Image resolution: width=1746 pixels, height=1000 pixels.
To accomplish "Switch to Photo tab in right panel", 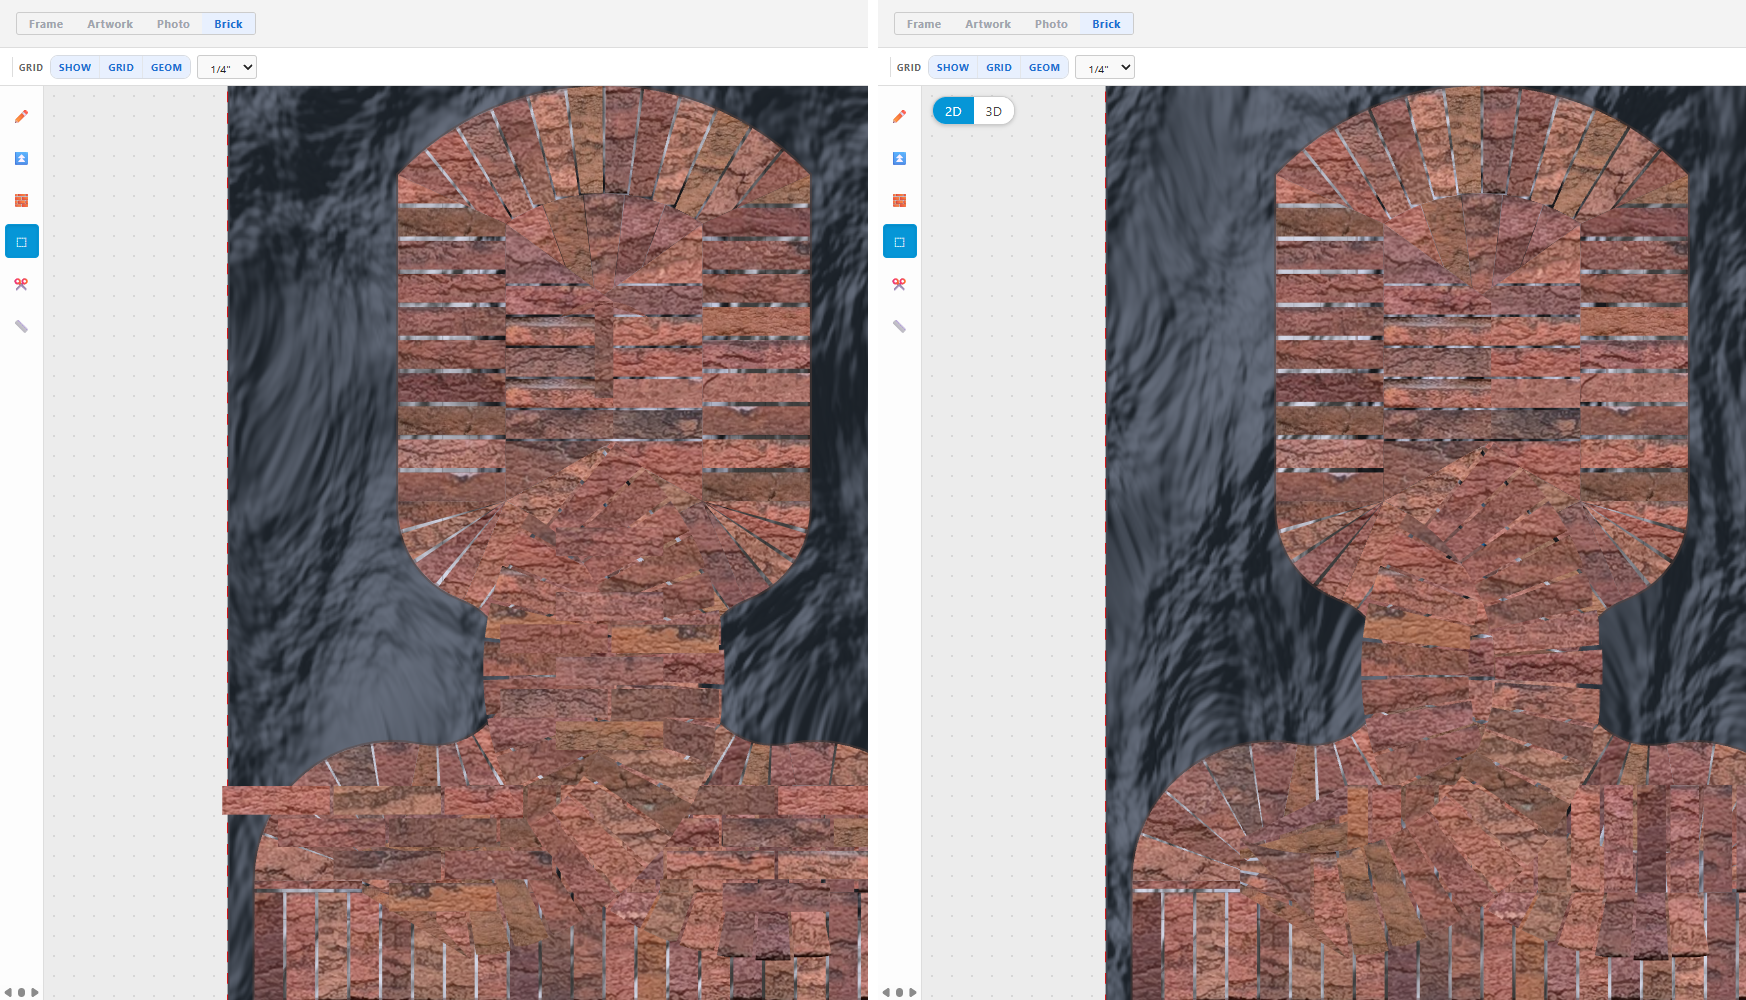I will point(1051,24).
